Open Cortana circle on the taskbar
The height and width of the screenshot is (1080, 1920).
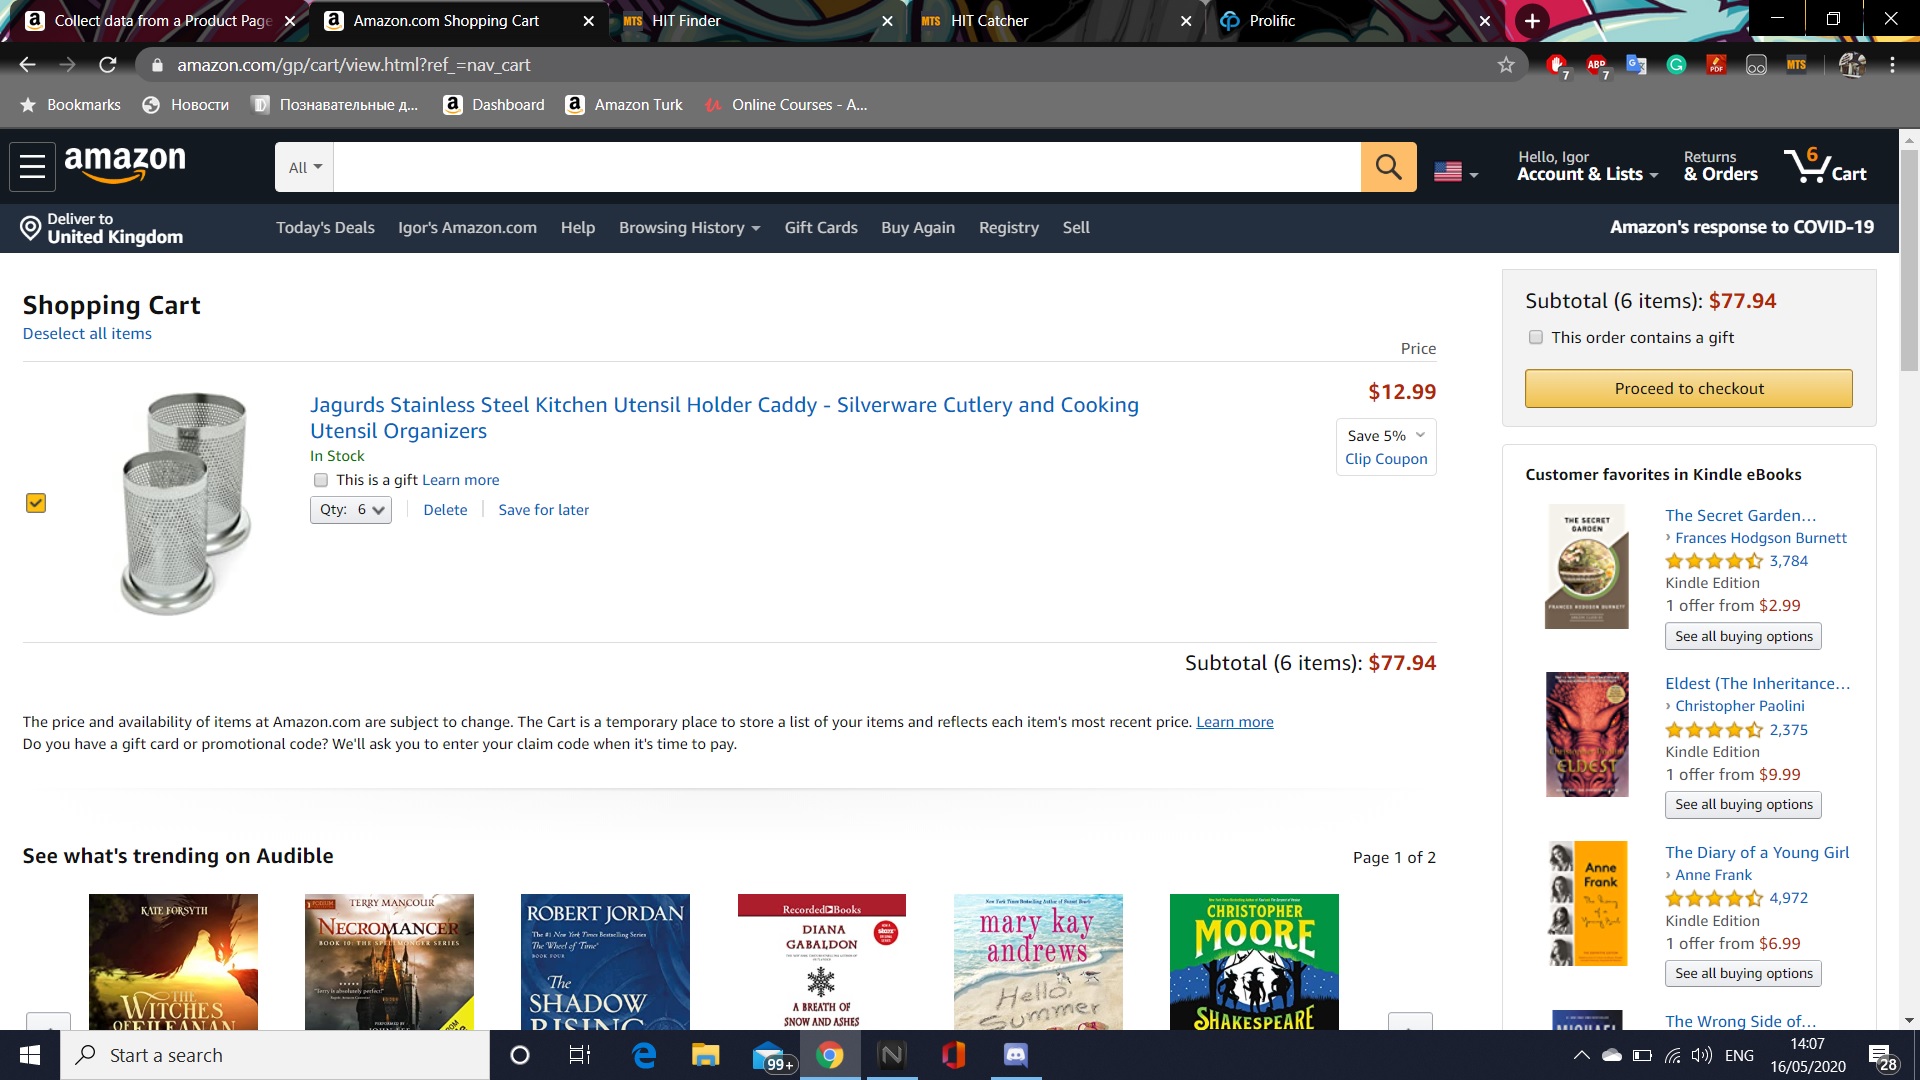coord(519,1055)
